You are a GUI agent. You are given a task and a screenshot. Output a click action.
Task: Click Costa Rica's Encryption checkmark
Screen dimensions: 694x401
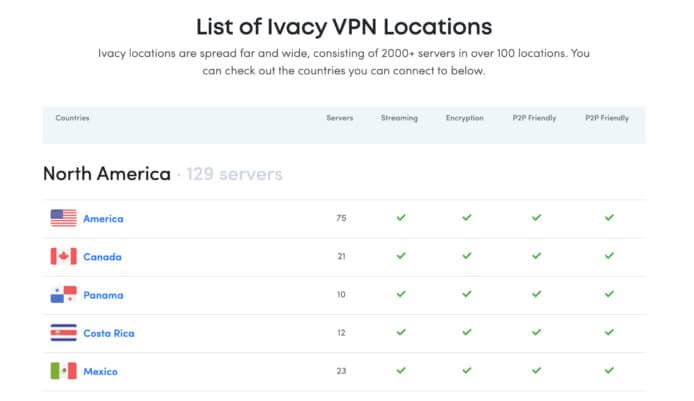tap(467, 332)
